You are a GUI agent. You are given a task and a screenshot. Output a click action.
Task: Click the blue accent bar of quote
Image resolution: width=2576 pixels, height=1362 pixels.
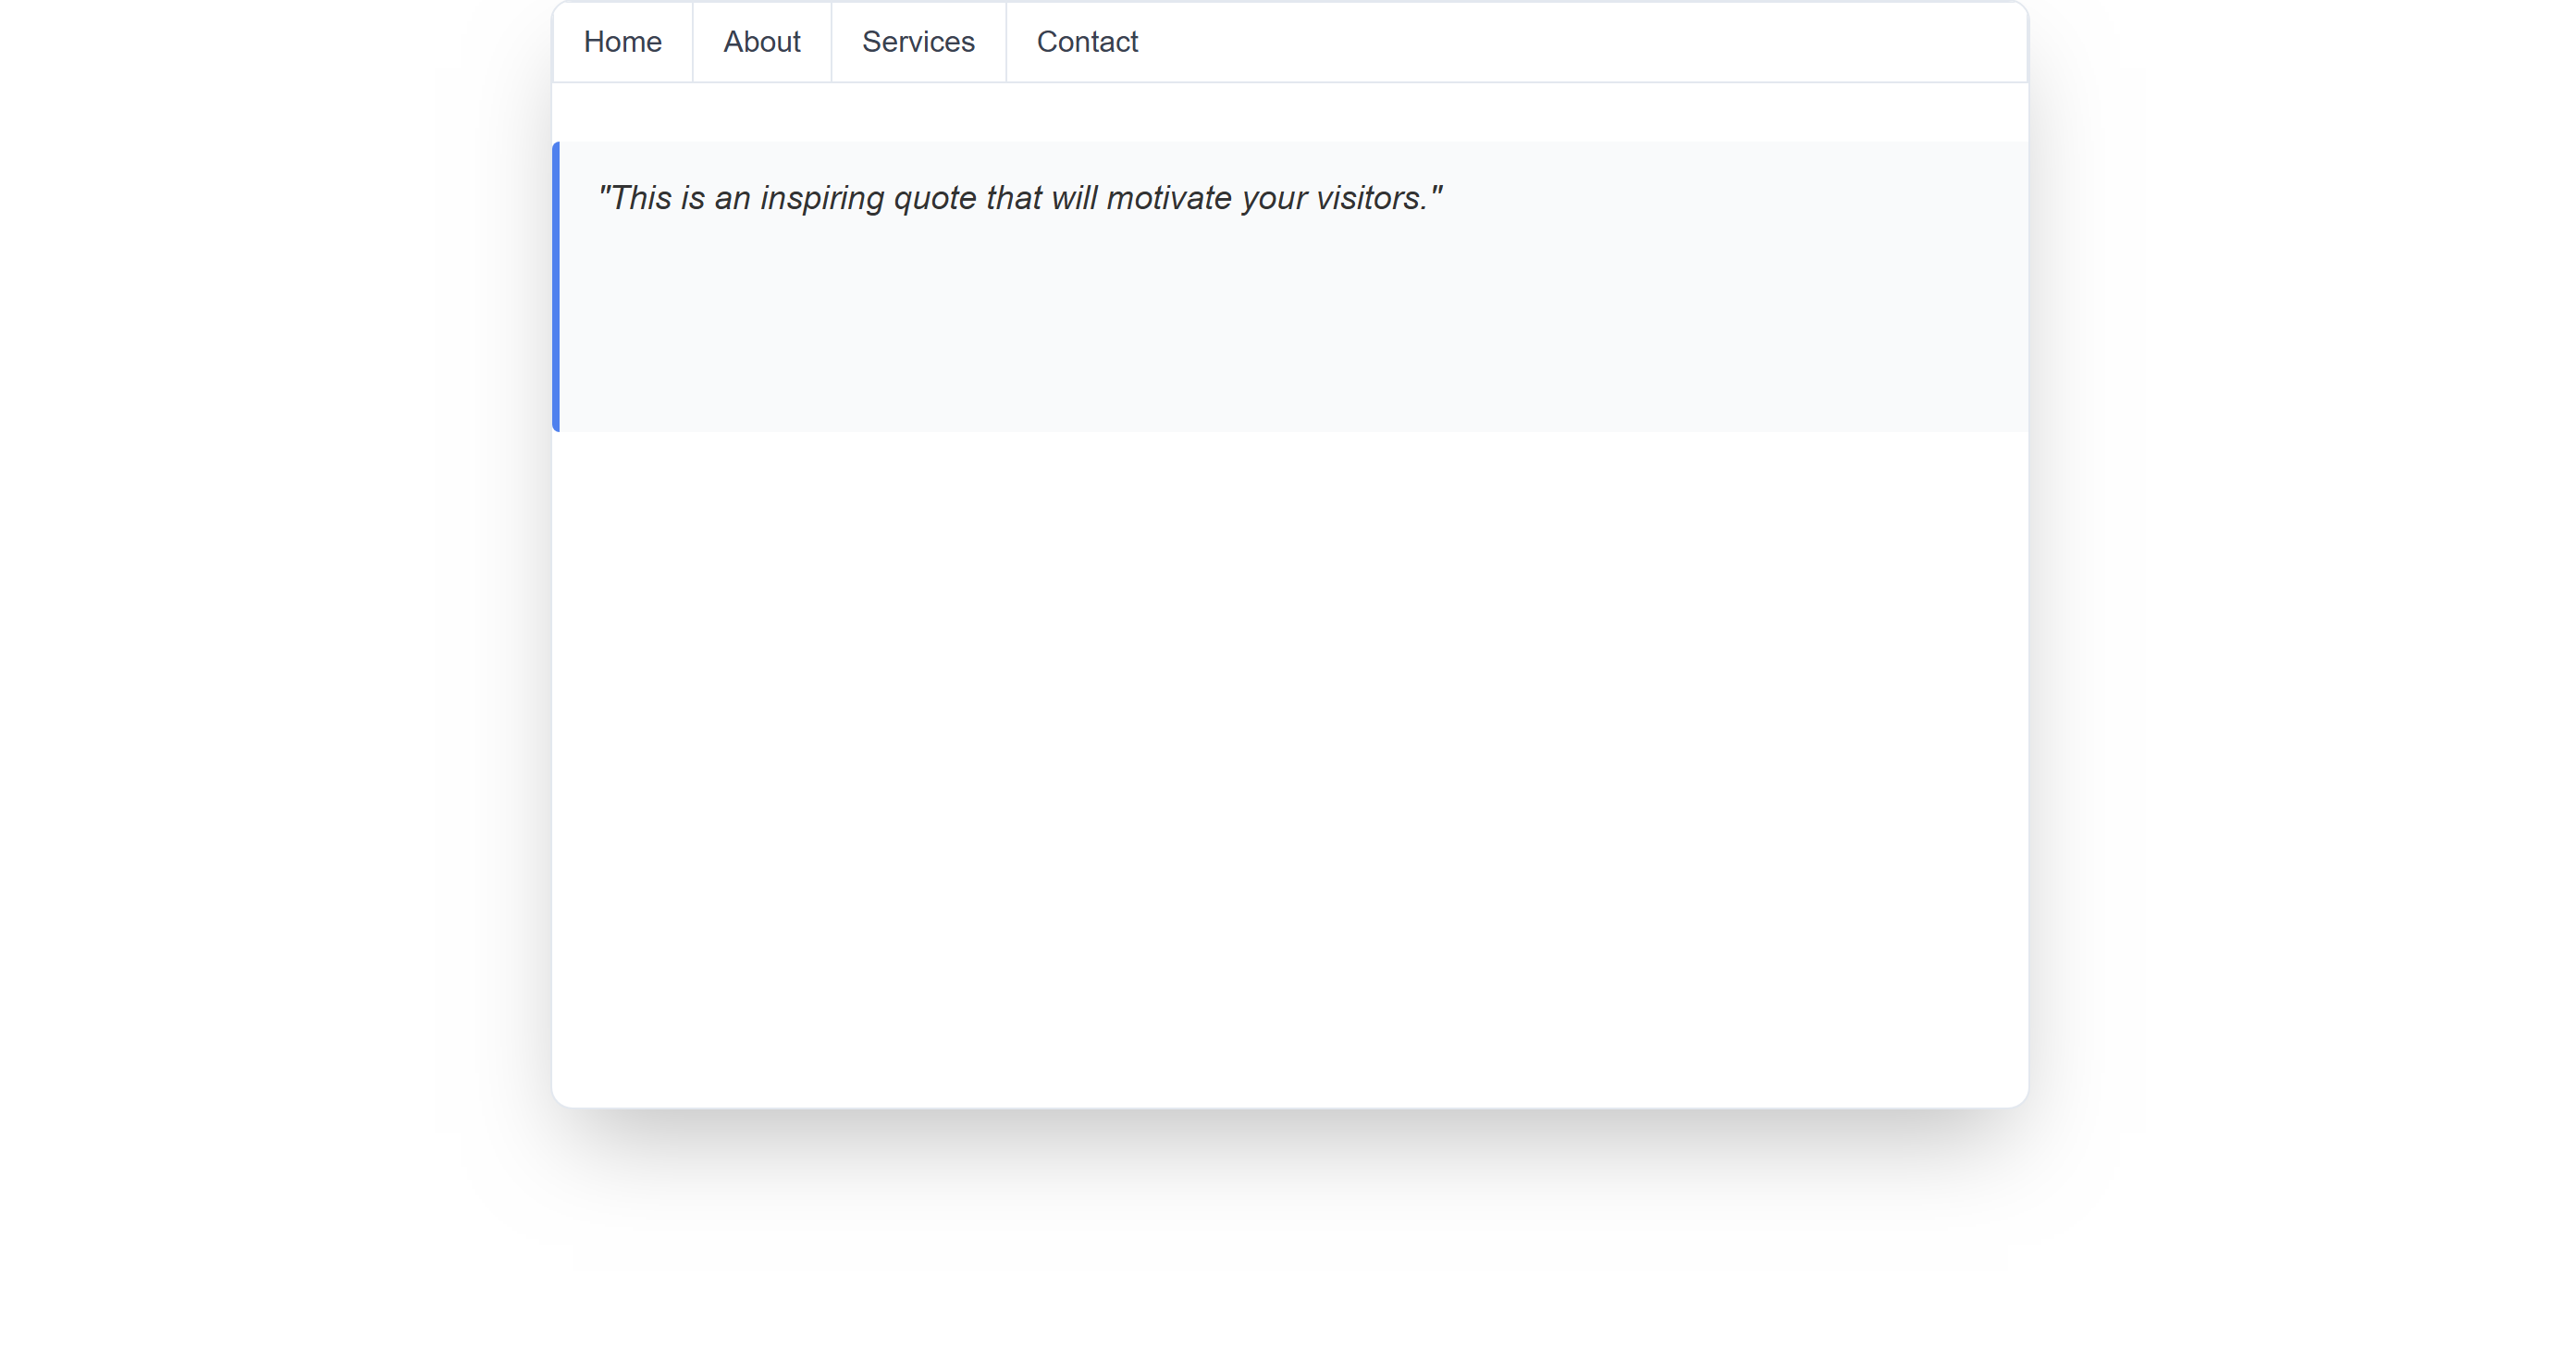point(556,287)
